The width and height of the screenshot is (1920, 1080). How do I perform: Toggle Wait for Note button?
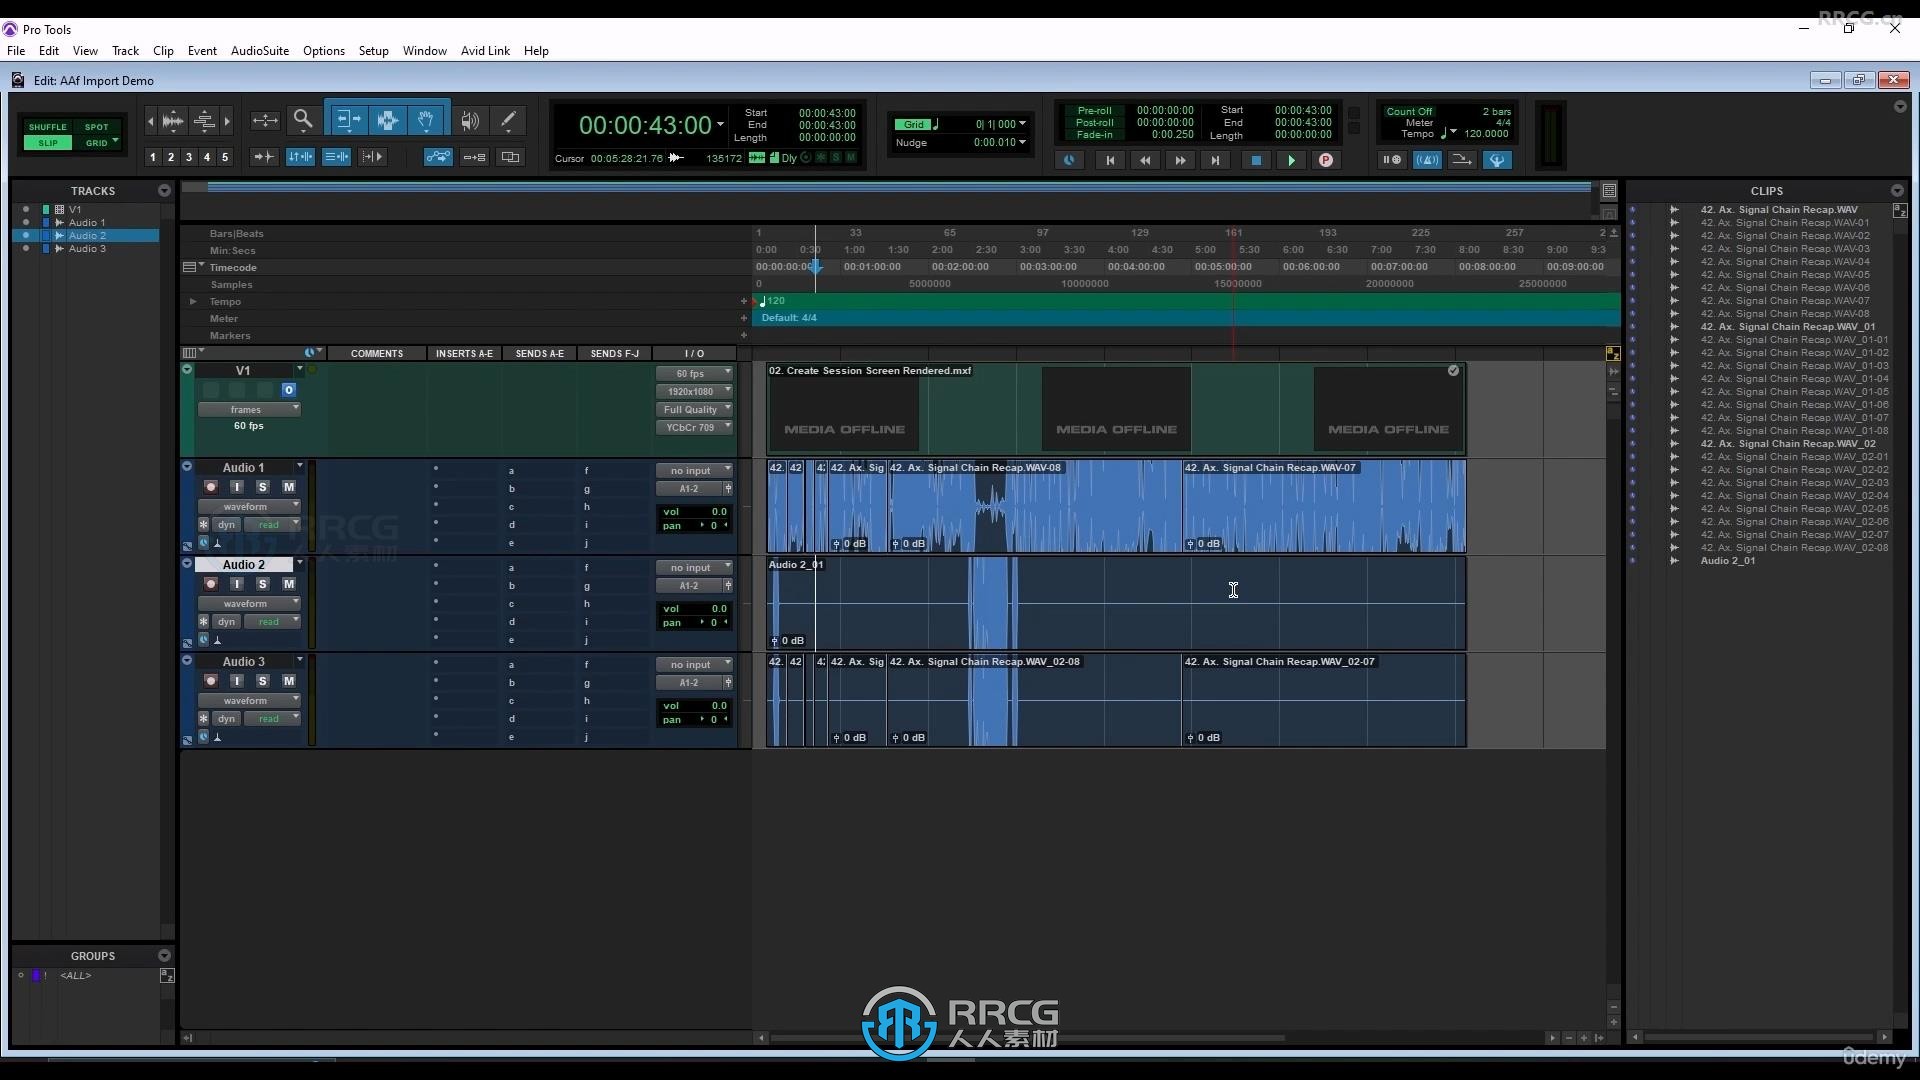(x=1391, y=160)
